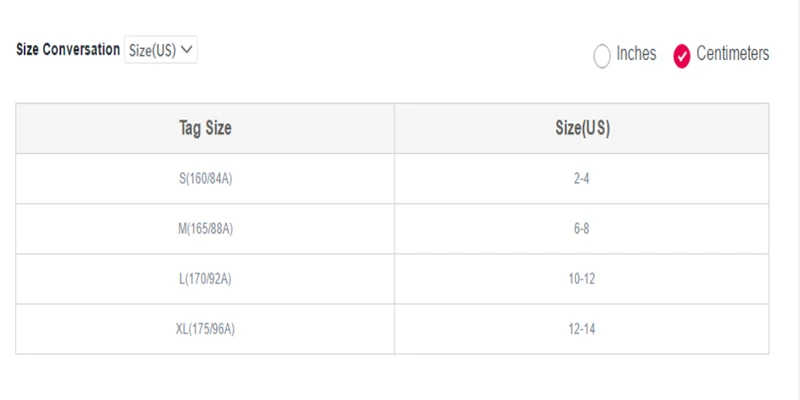Select the checked Centimeters radio button
Viewport: 800px width, 400px height.
(x=682, y=56)
